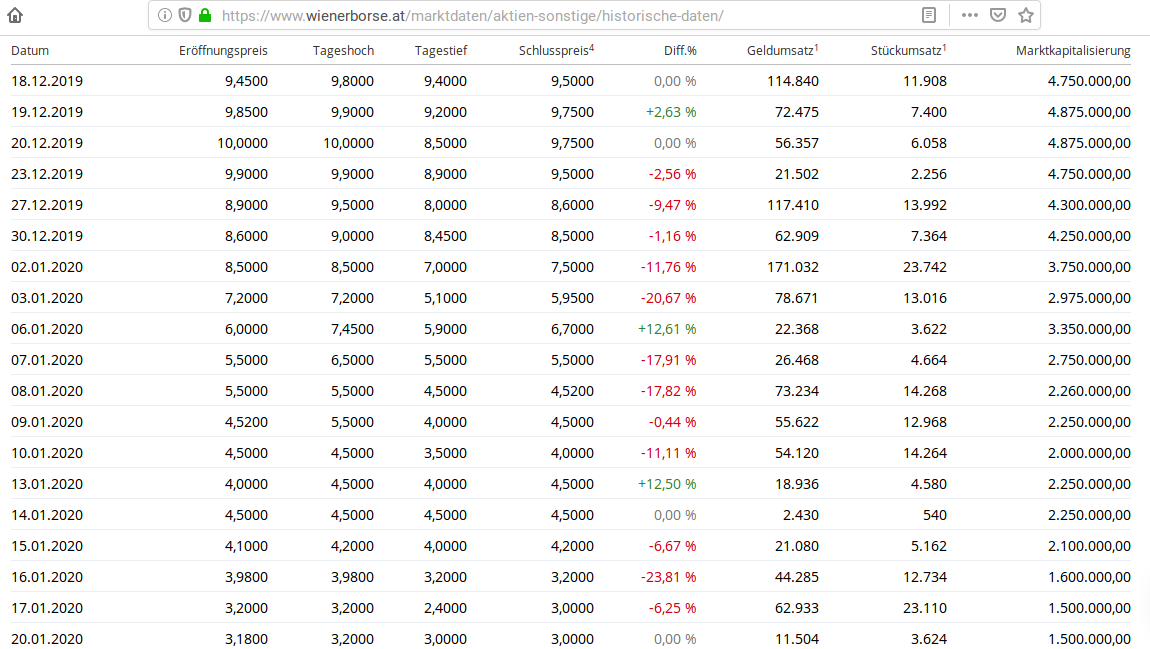1150x649 pixels.
Task: Select Stückumsatz value 23.742
Action: [925, 267]
